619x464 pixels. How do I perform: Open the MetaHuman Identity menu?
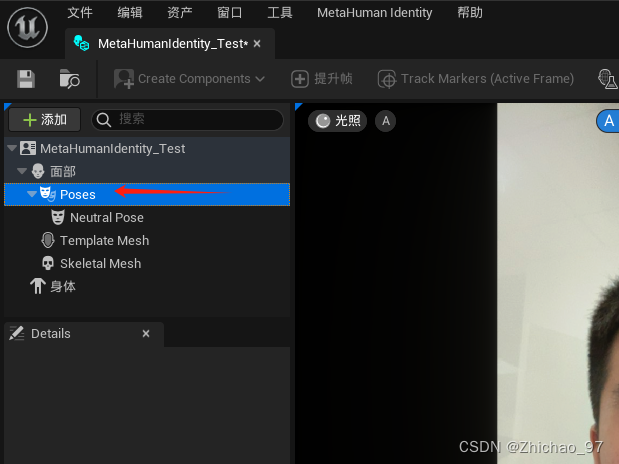click(375, 13)
